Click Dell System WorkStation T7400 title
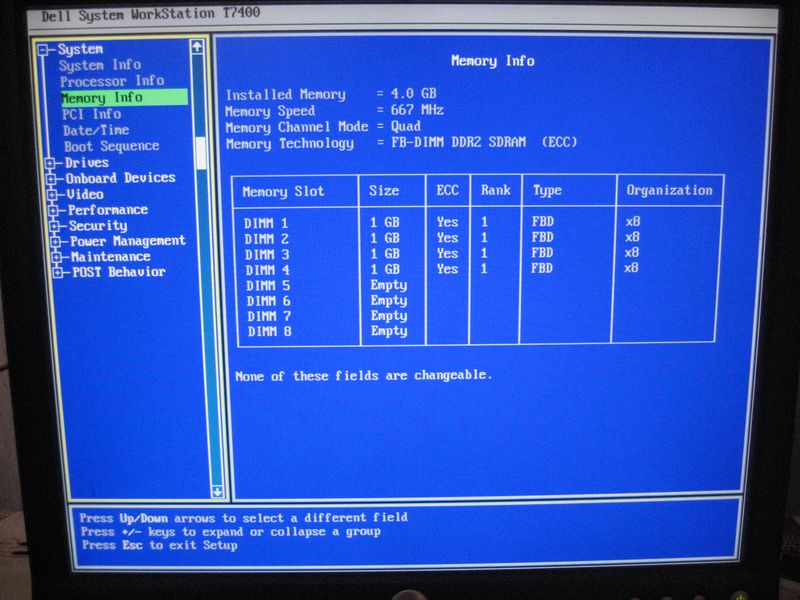The image size is (800, 600). [x=151, y=14]
